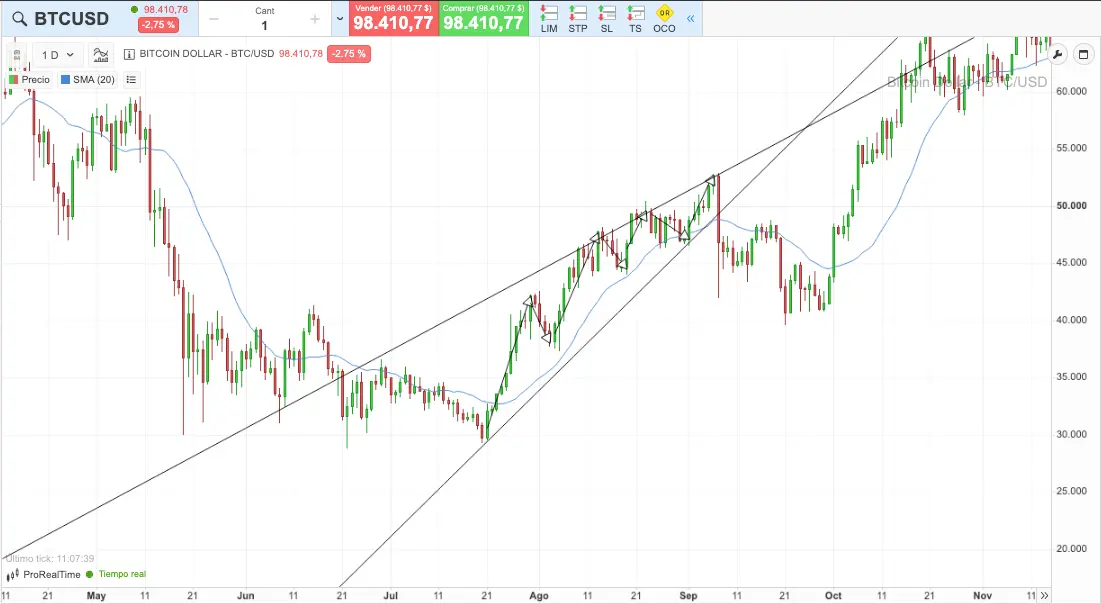This screenshot has height=604, width=1101.
Task: Open the indicator list icon beside SMA
Action: coord(132,79)
